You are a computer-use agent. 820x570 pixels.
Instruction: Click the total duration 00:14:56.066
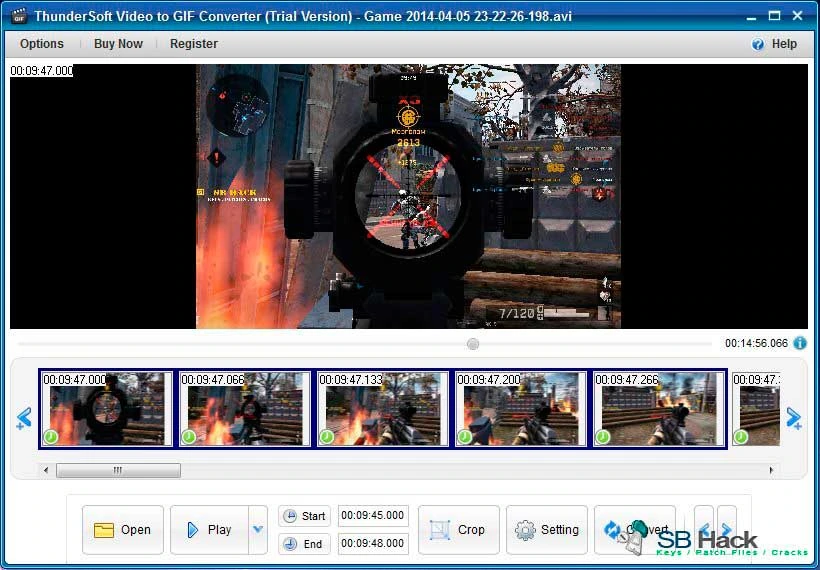(756, 343)
